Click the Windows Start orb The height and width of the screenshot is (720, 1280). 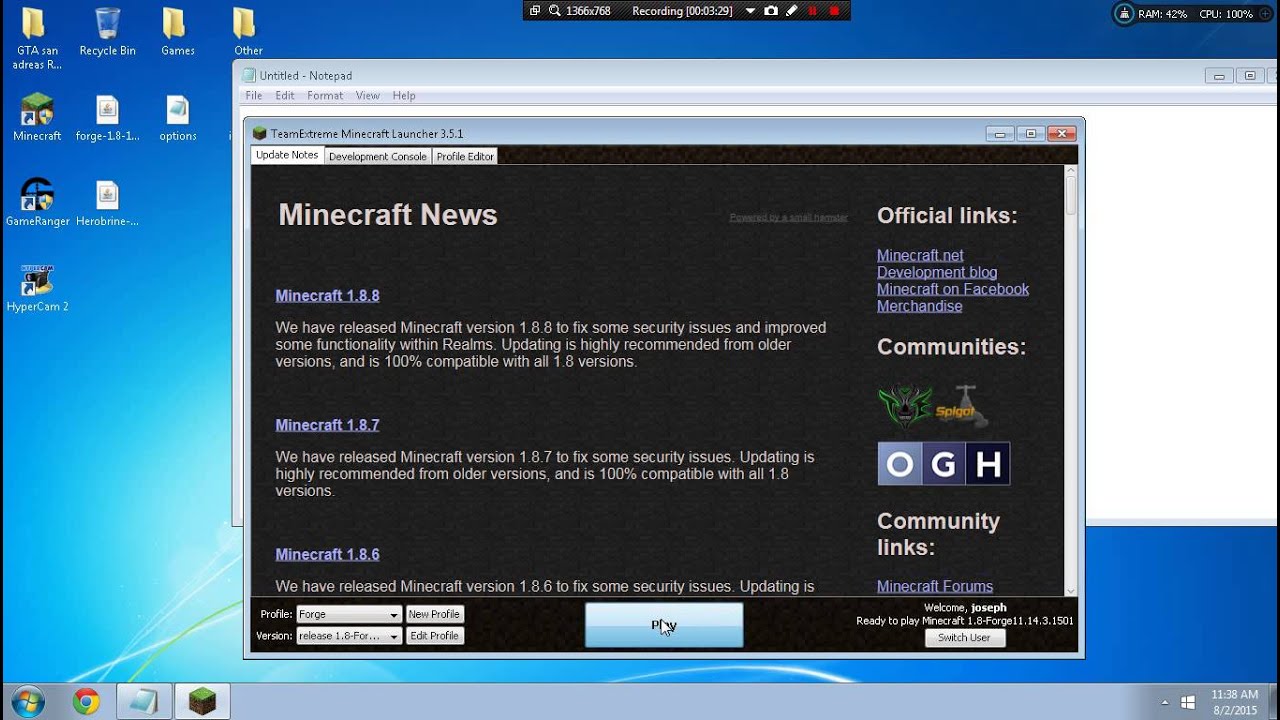28,701
